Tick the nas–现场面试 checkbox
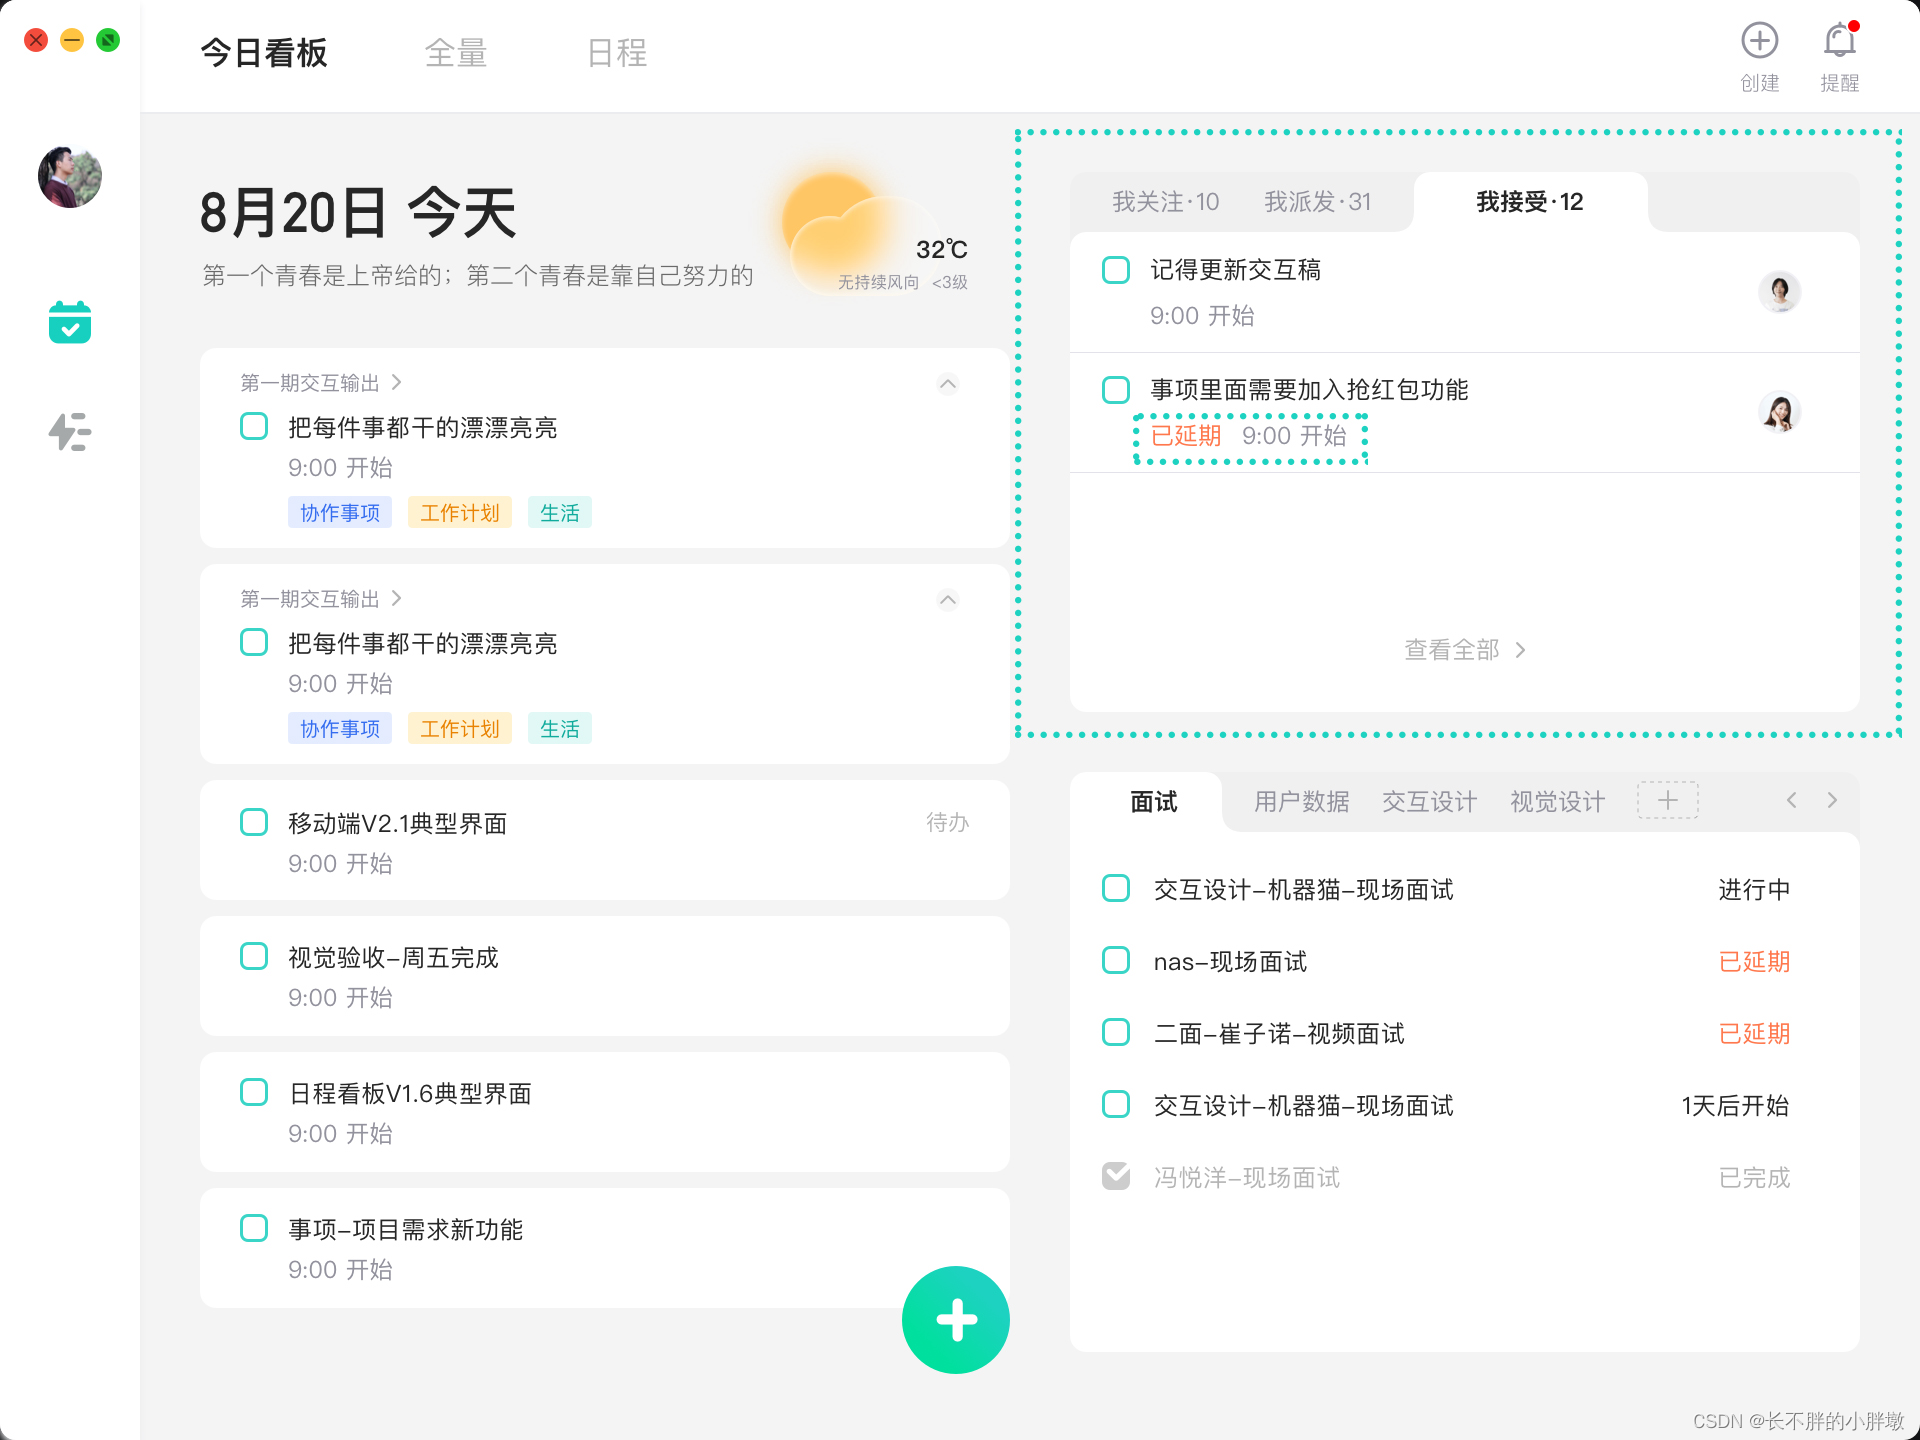This screenshot has width=1920, height=1440. tap(1116, 961)
